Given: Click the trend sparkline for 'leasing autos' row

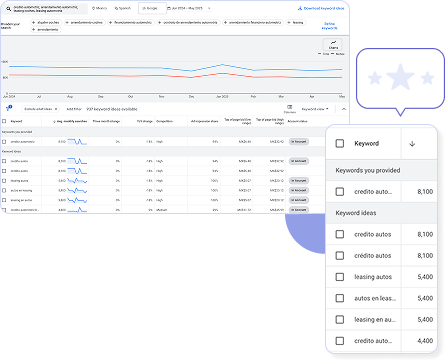Looking at the screenshot, I should pyautogui.click(x=77, y=181).
